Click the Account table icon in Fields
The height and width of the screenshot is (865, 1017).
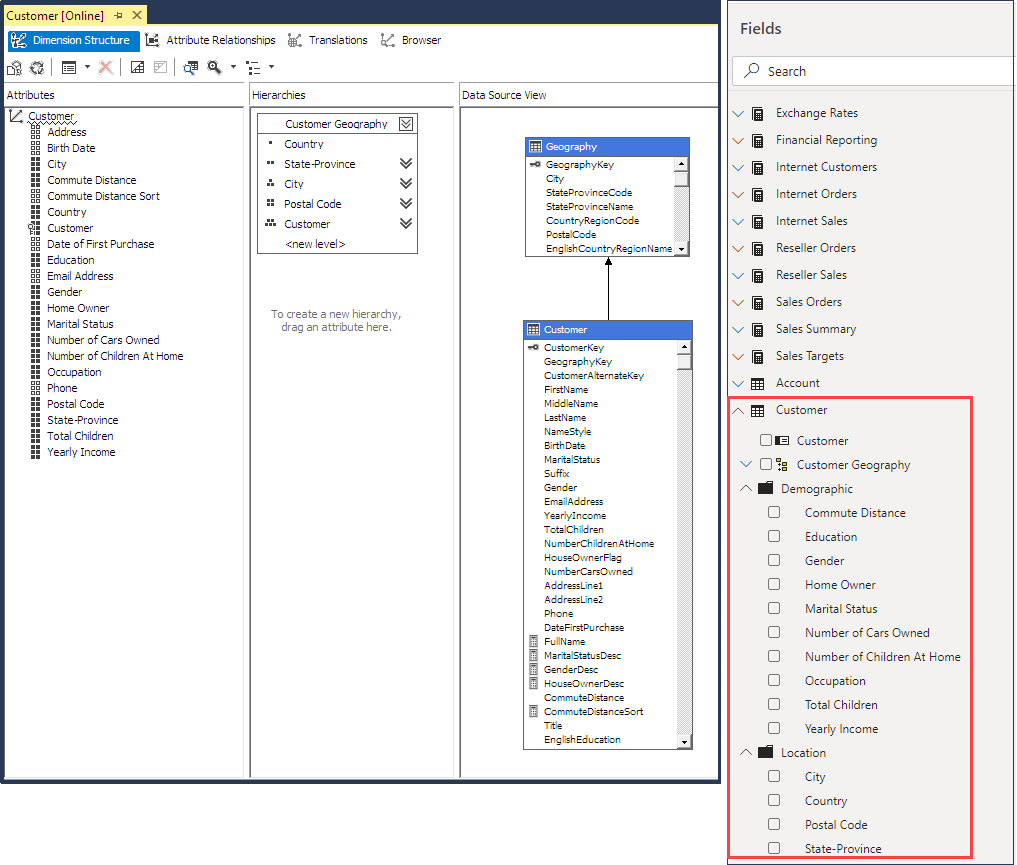(x=757, y=384)
